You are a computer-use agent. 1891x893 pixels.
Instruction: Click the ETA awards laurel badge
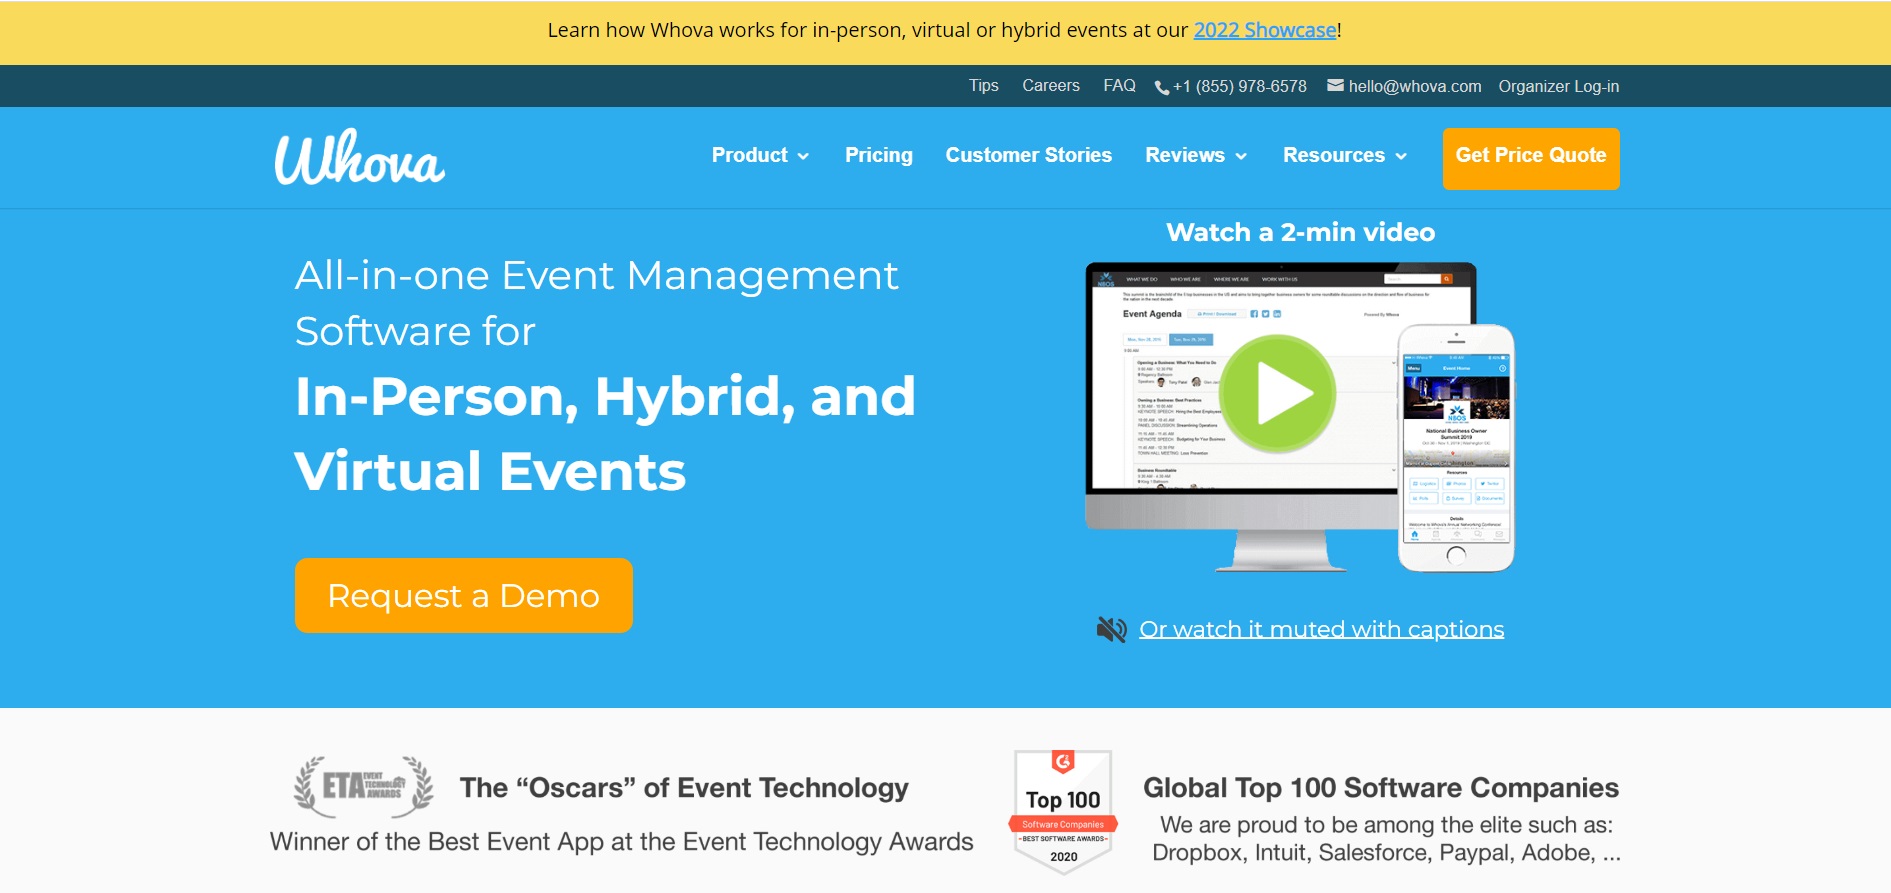click(363, 786)
